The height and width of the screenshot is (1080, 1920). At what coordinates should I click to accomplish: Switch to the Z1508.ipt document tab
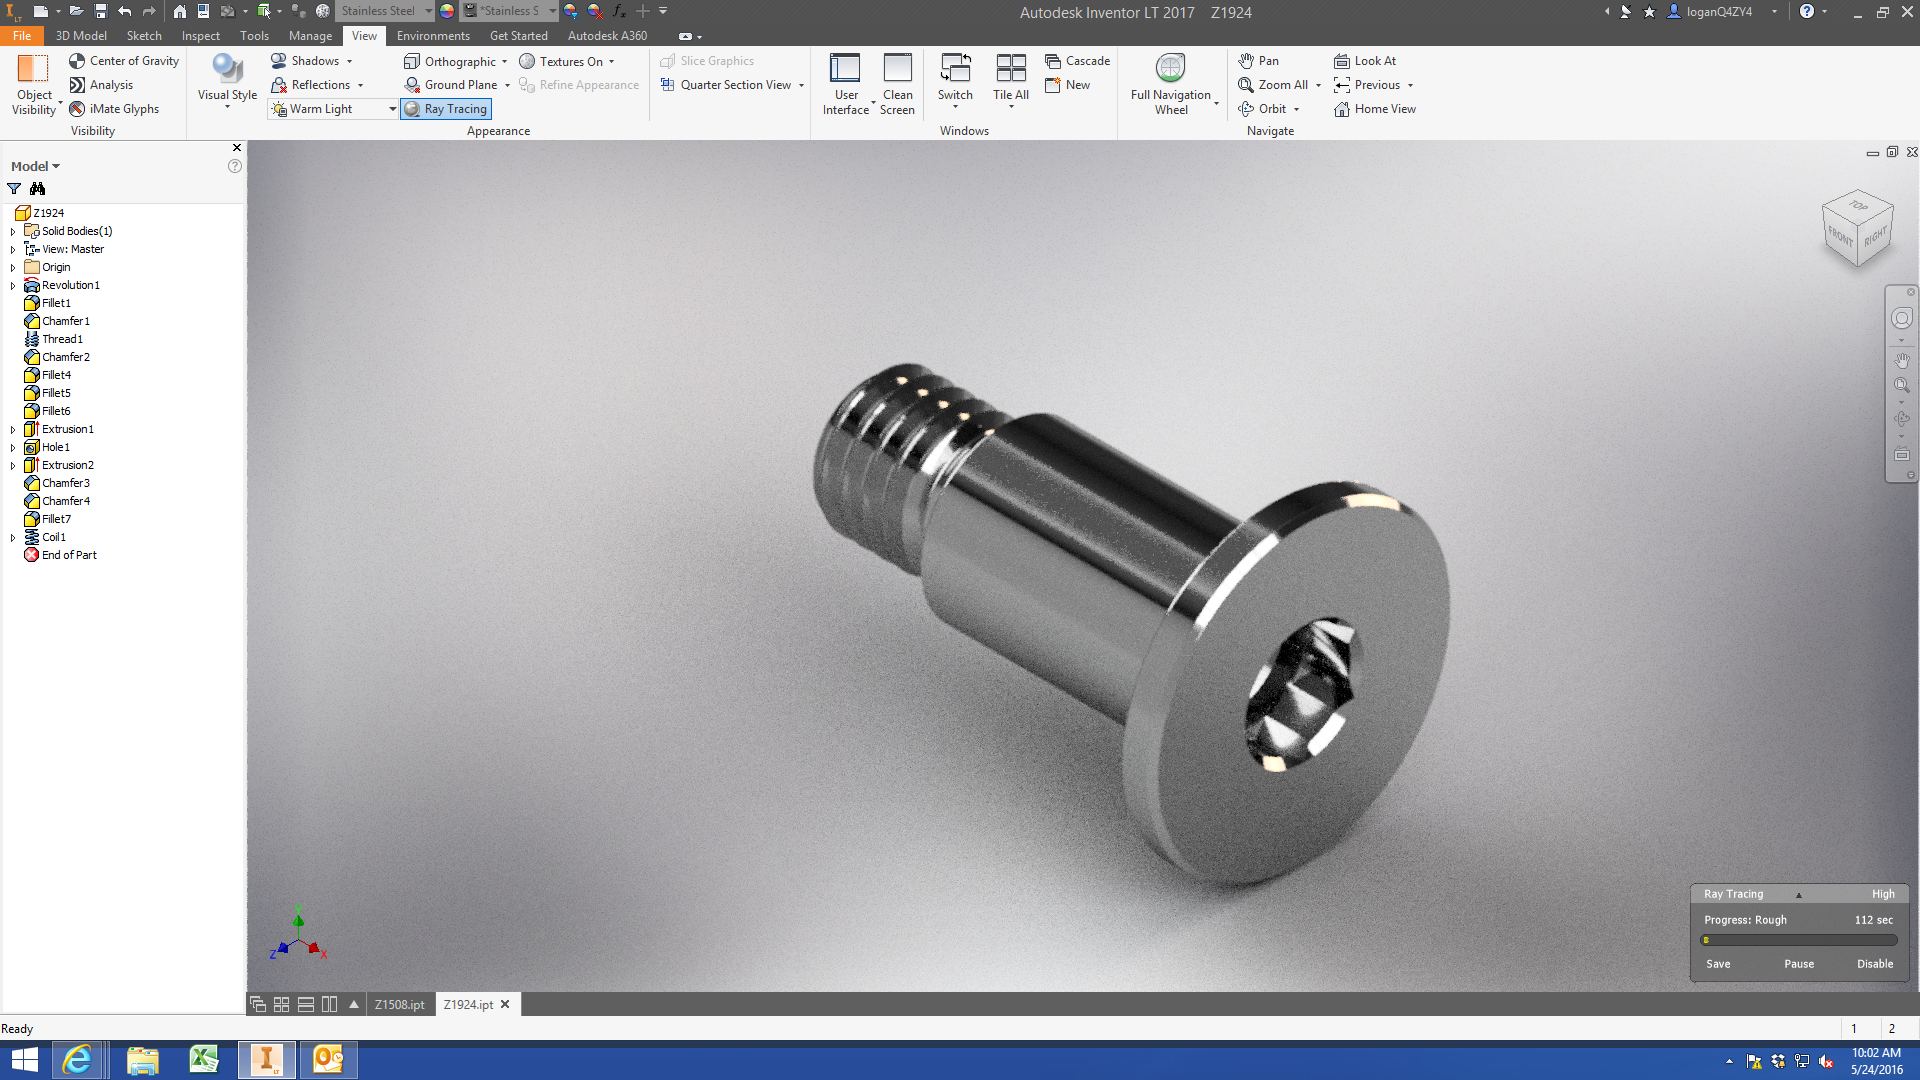399,1005
